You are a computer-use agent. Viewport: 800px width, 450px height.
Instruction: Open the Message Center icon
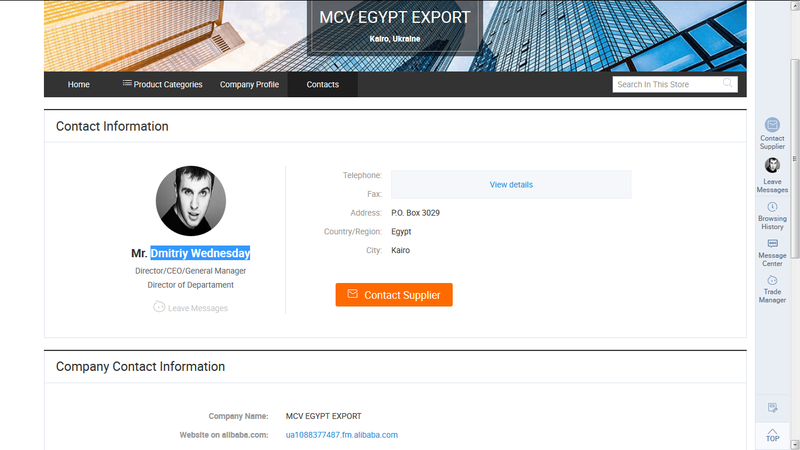click(x=772, y=243)
